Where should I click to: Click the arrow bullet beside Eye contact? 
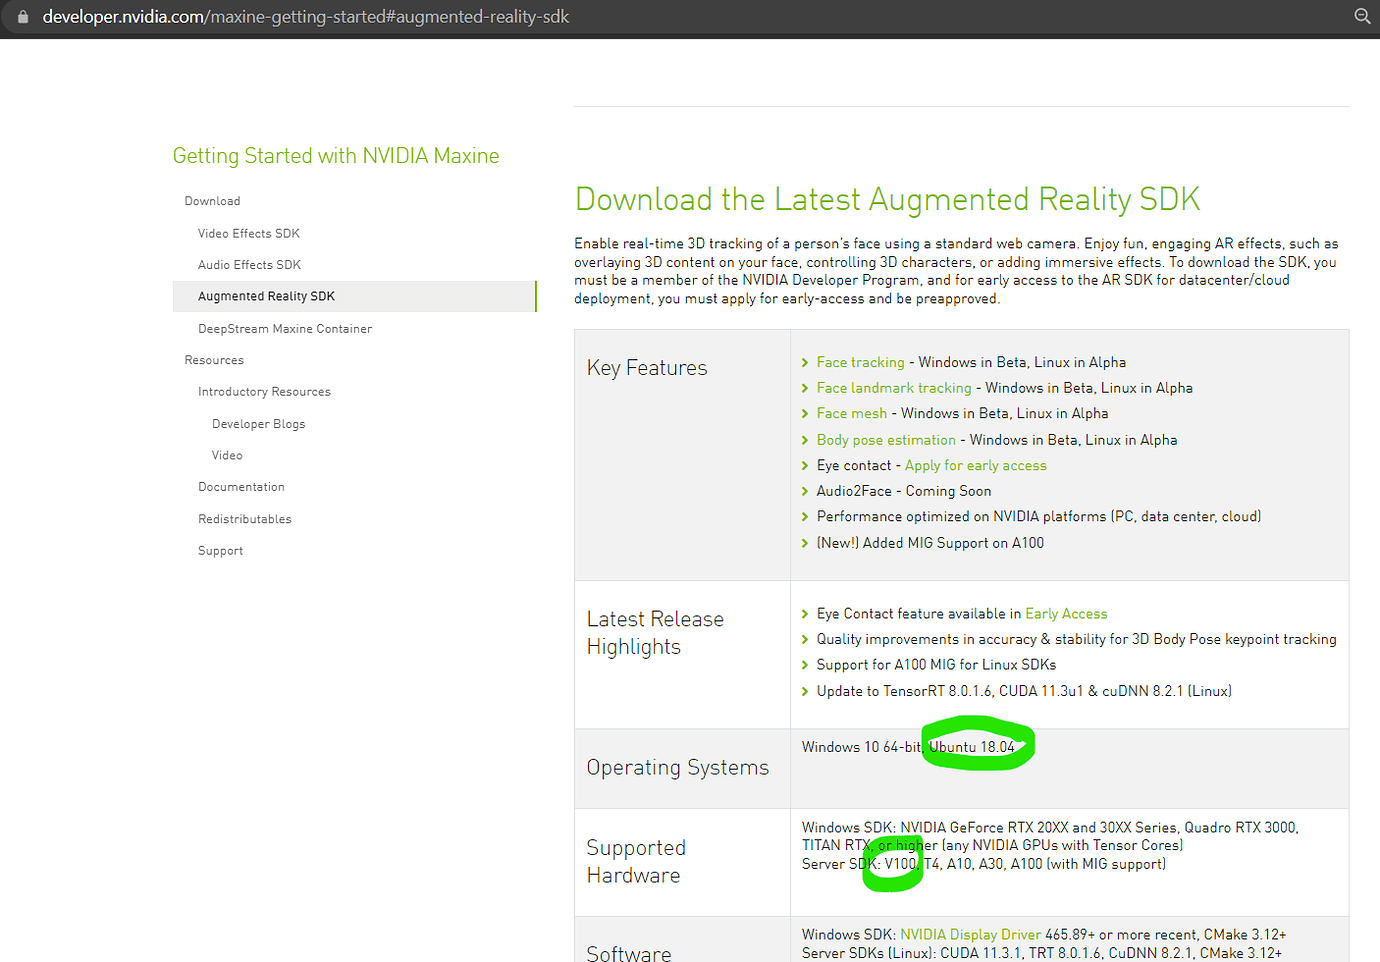tap(805, 465)
